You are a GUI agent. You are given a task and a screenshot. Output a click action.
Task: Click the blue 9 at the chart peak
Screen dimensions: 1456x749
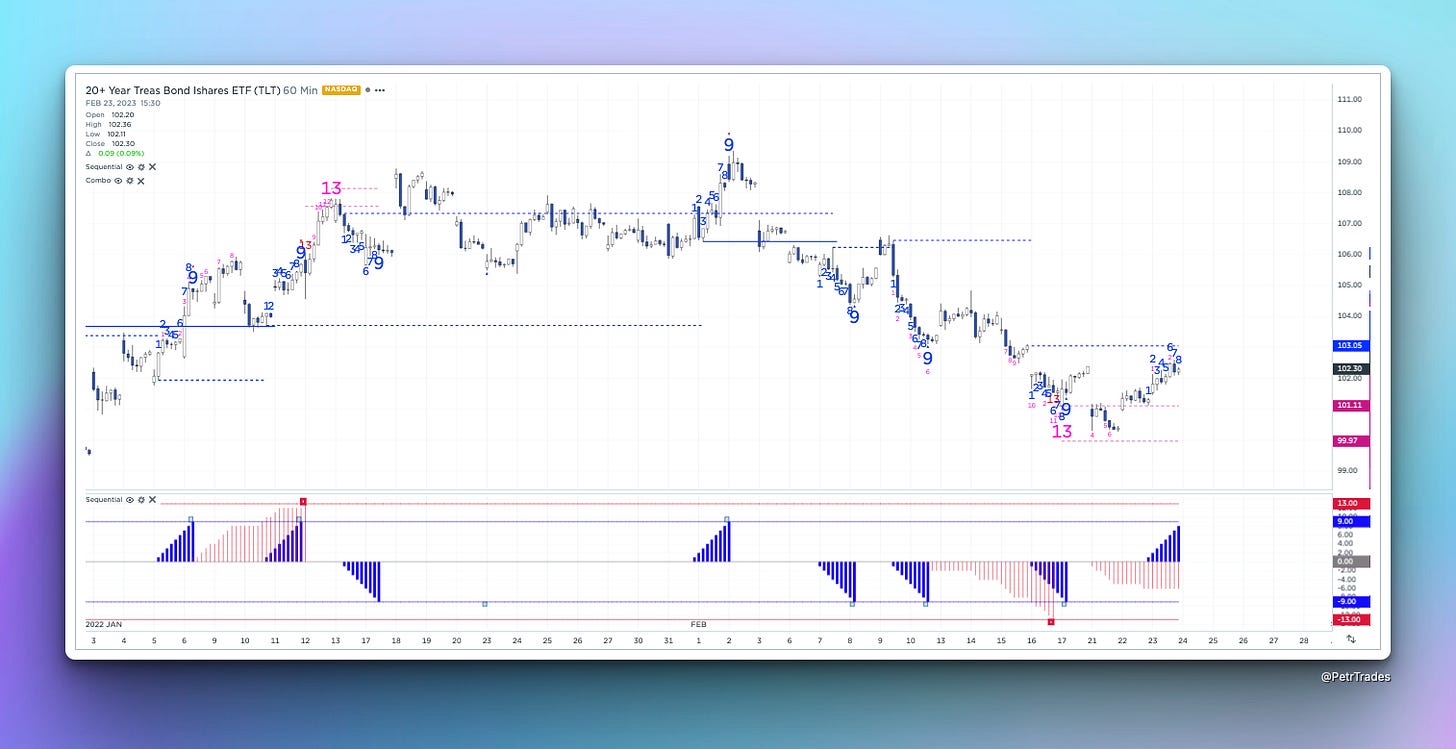[x=729, y=145]
